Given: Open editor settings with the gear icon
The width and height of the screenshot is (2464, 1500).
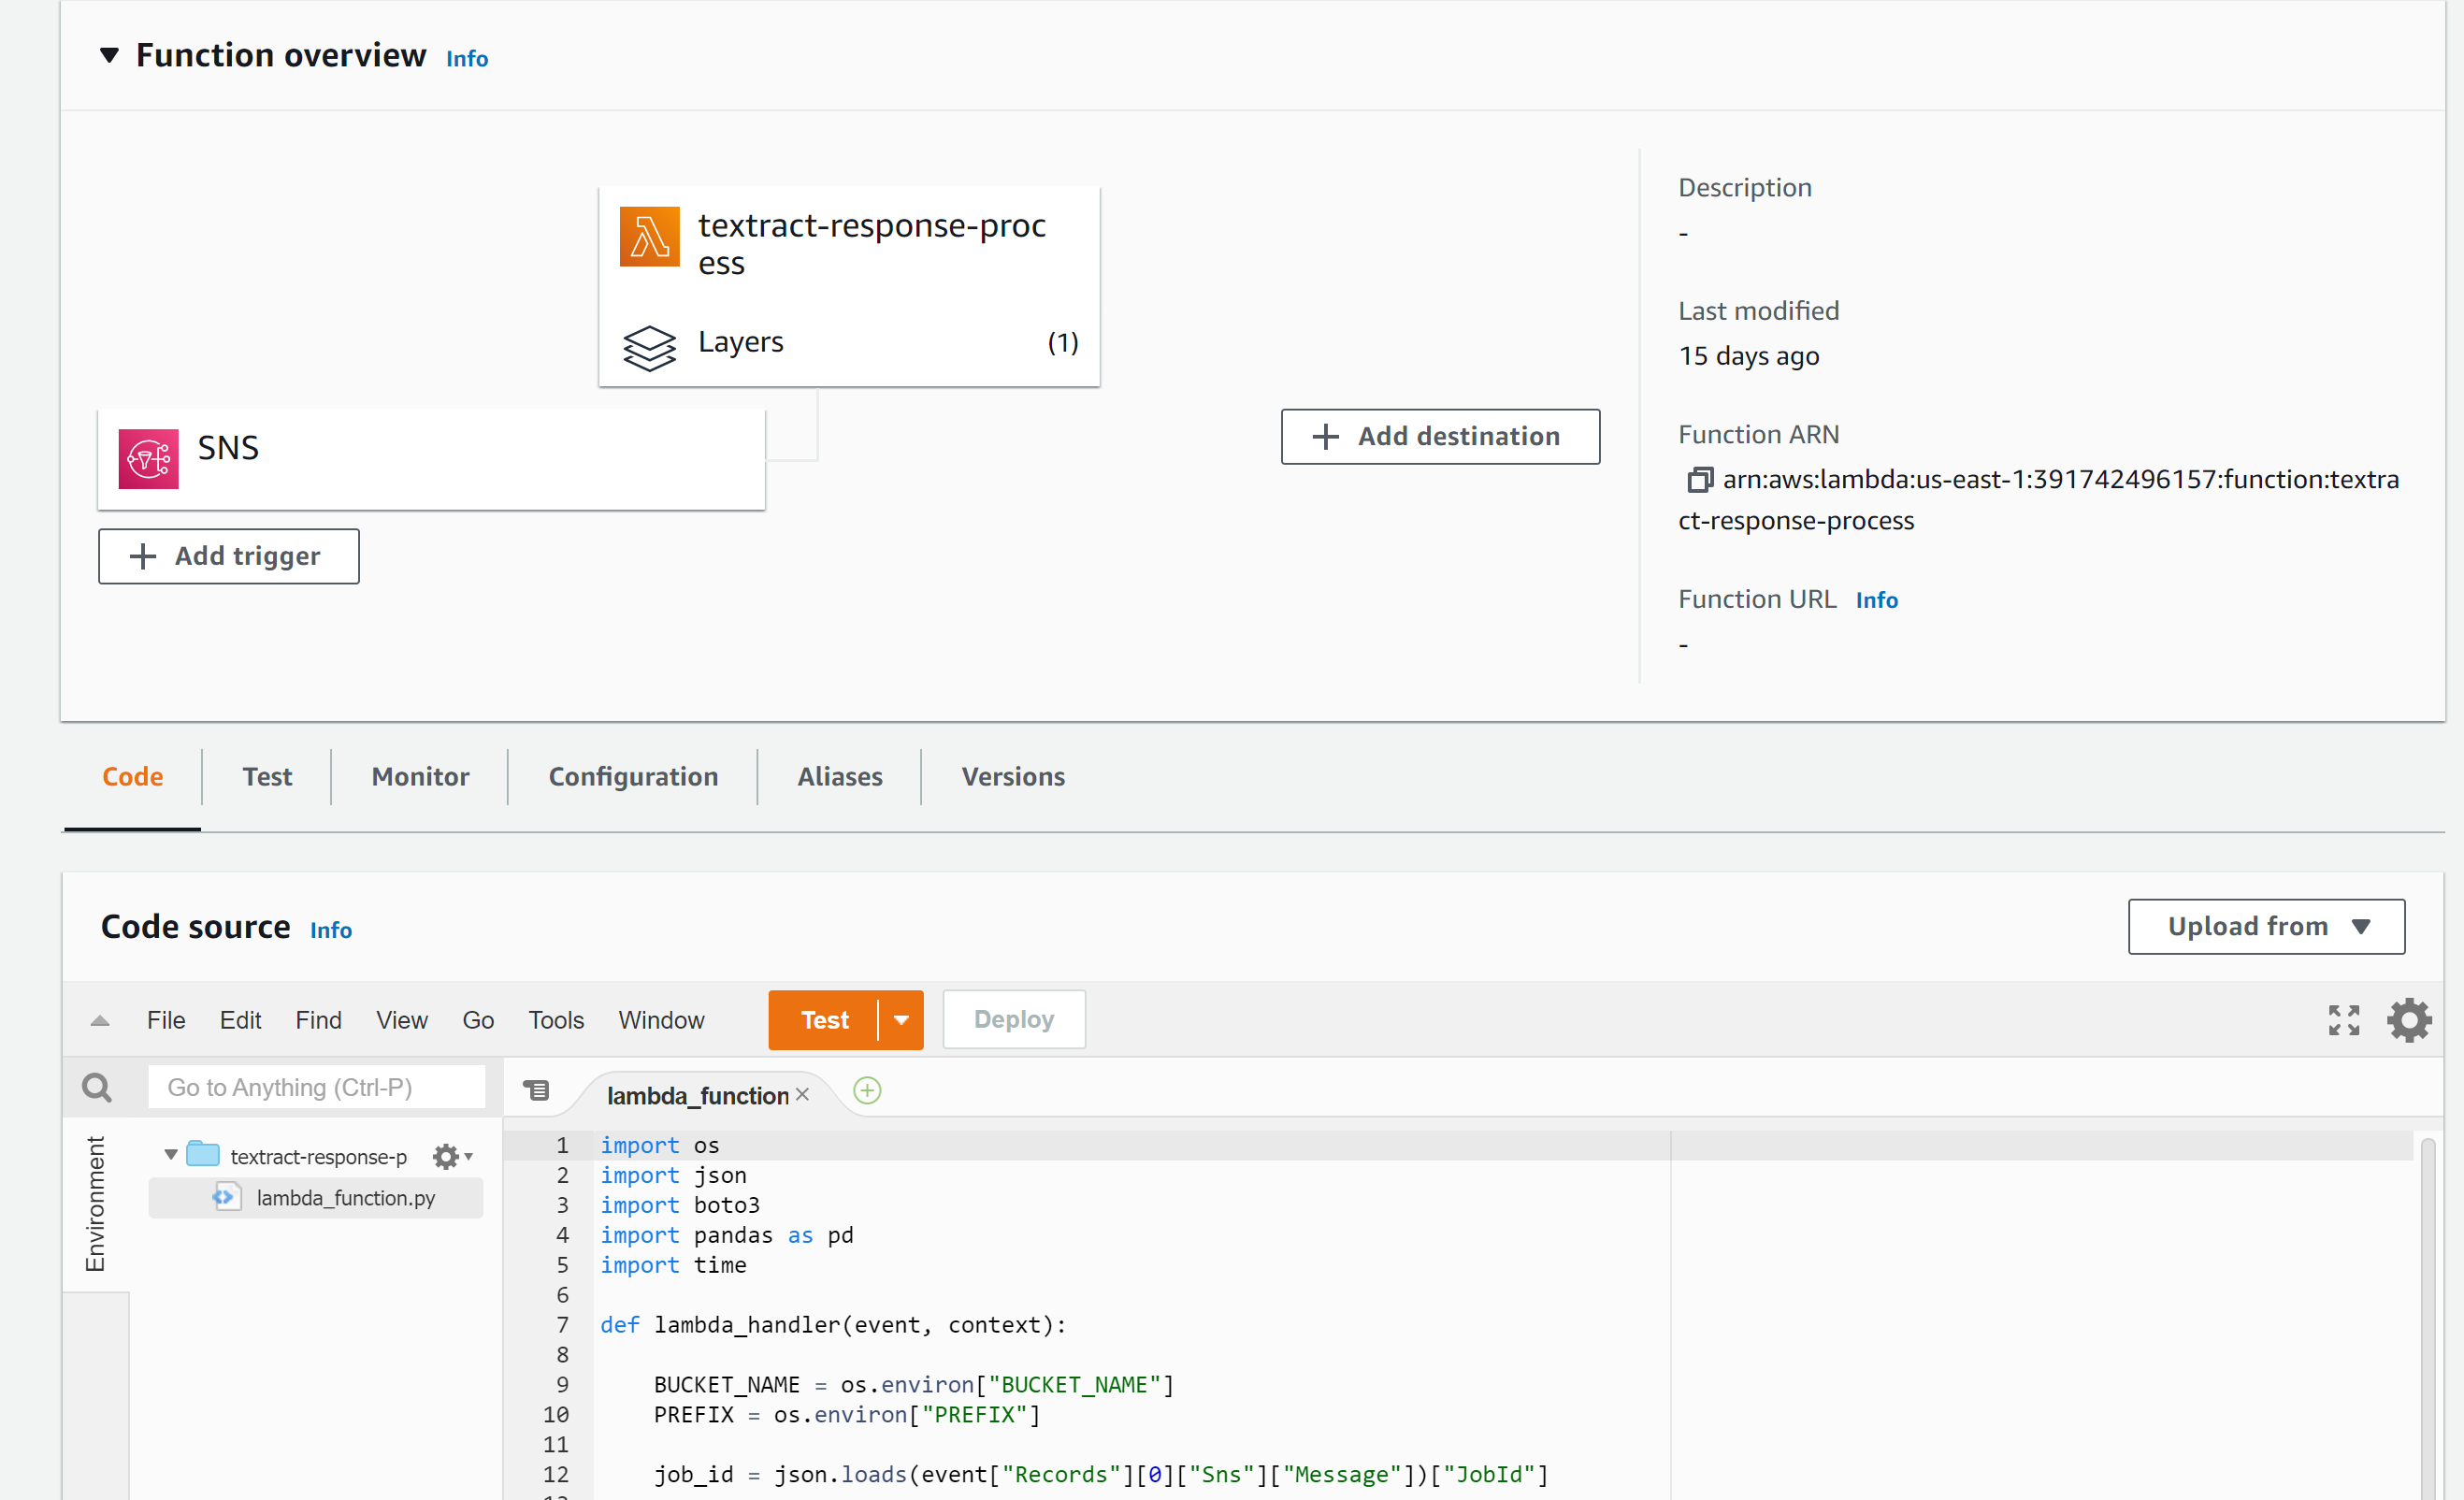Looking at the screenshot, I should point(2409,1019).
